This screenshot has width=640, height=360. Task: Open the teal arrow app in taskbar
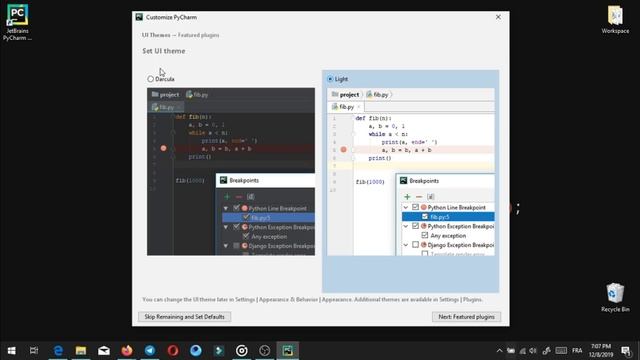point(219,351)
